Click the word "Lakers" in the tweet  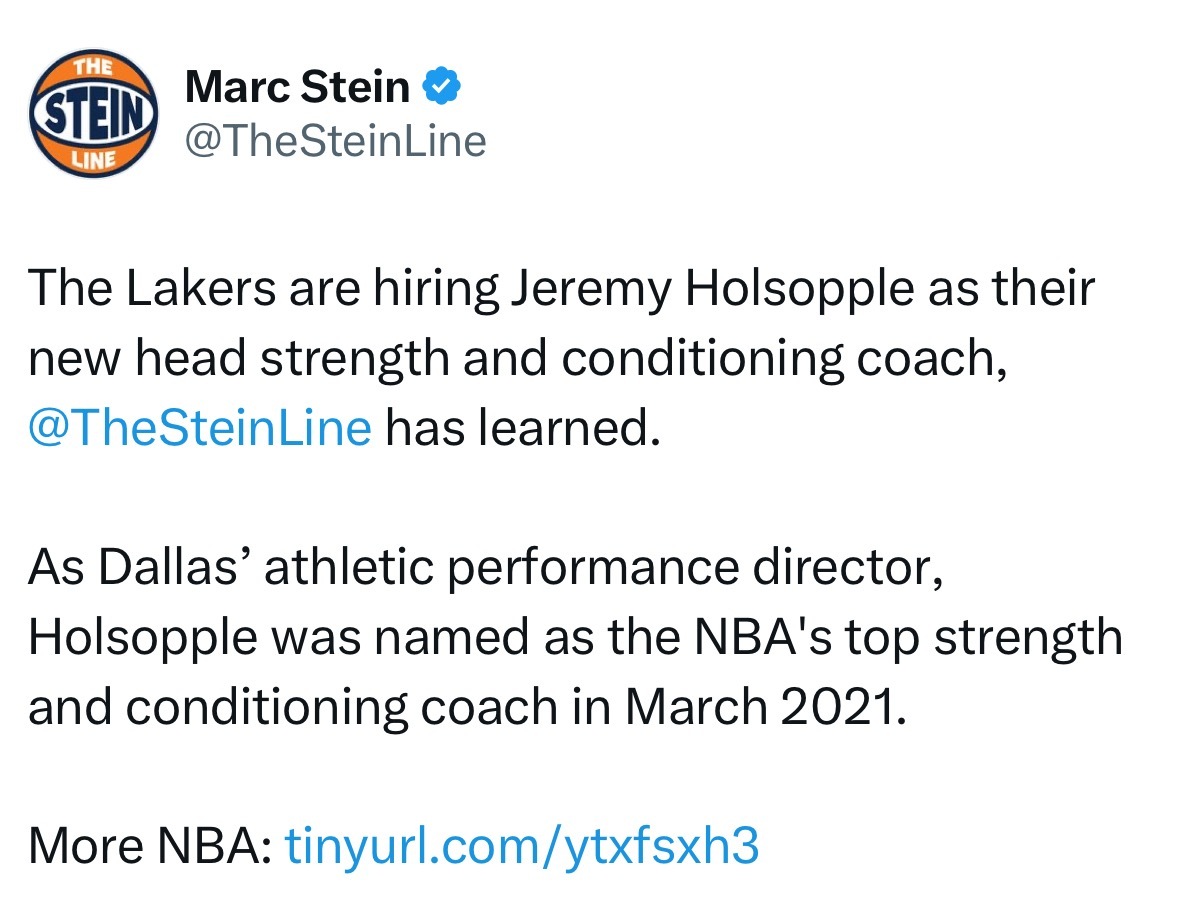point(201,288)
